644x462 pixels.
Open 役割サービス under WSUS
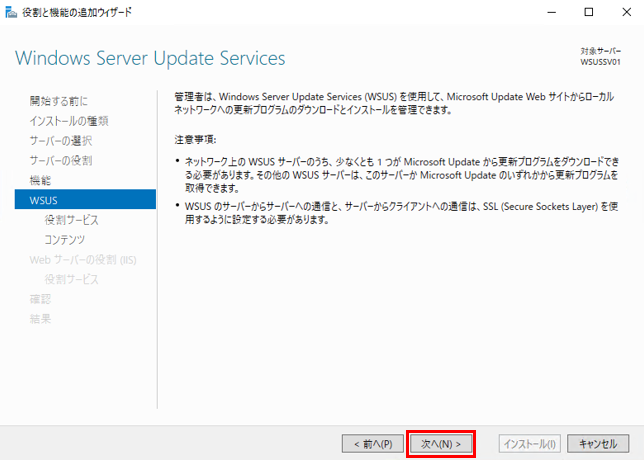point(71,220)
